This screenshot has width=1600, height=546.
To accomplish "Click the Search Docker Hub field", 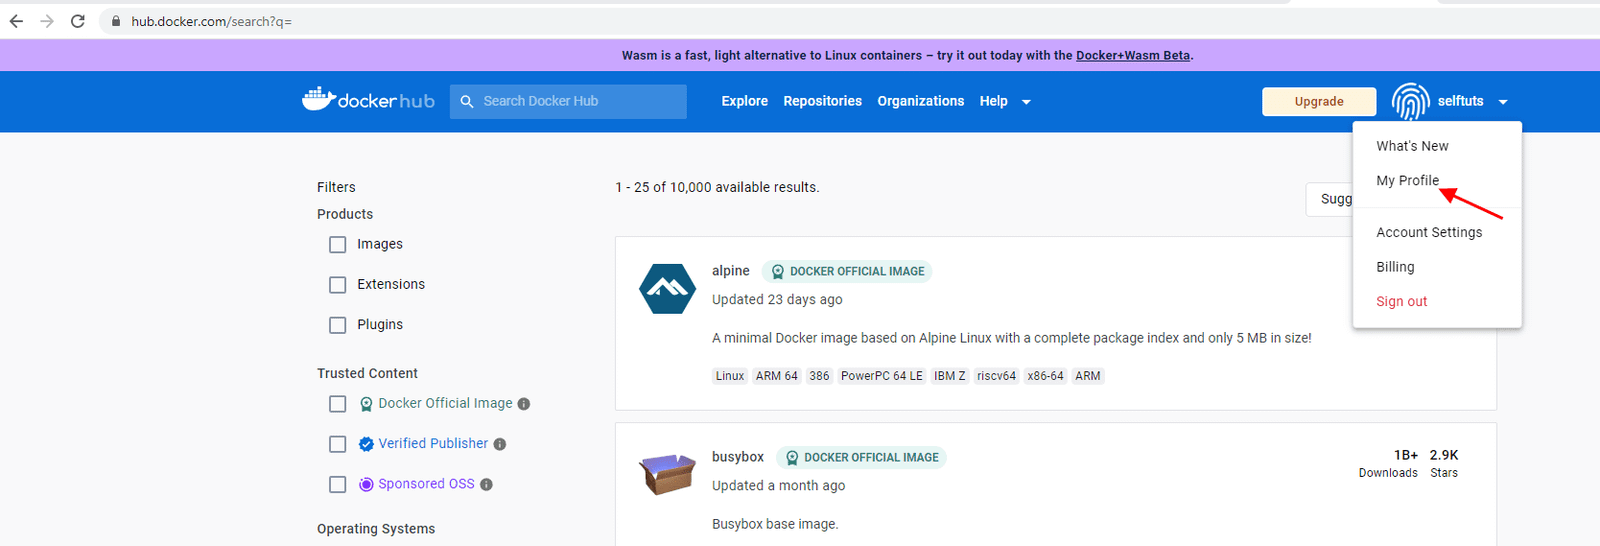I will pyautogui.click(x=568, y=101).
